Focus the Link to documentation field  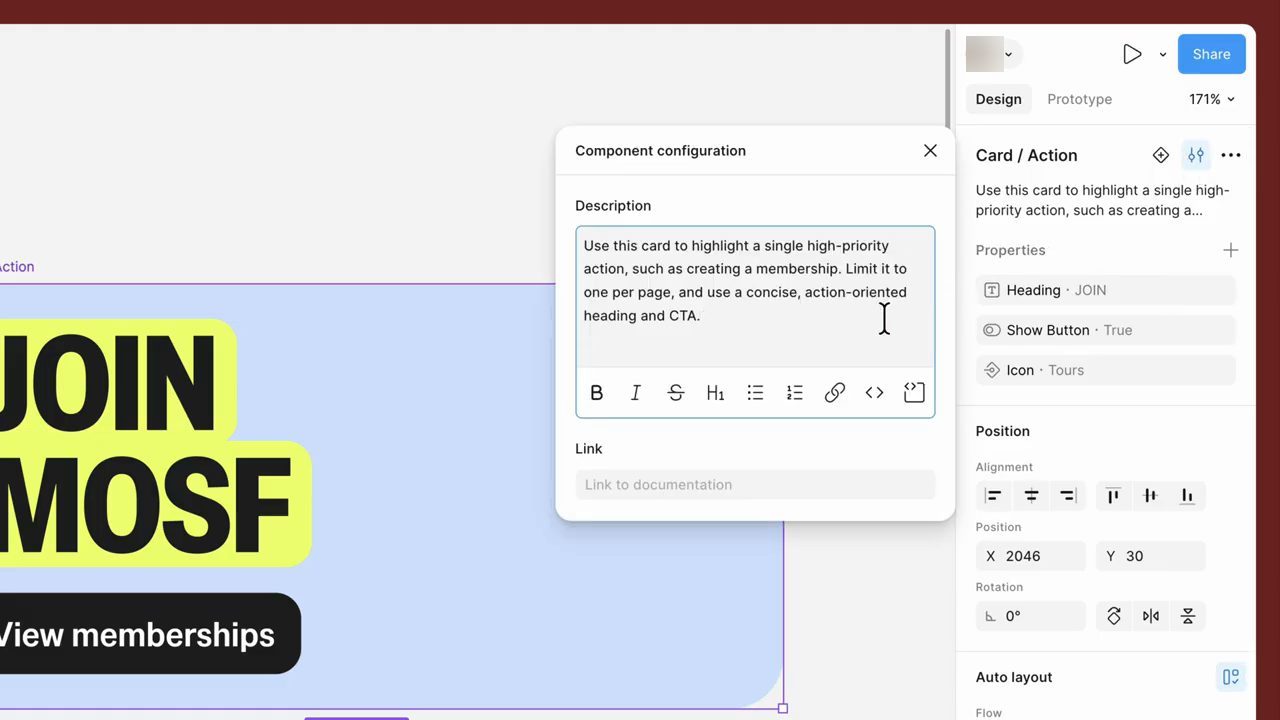[x=755, y=485]
